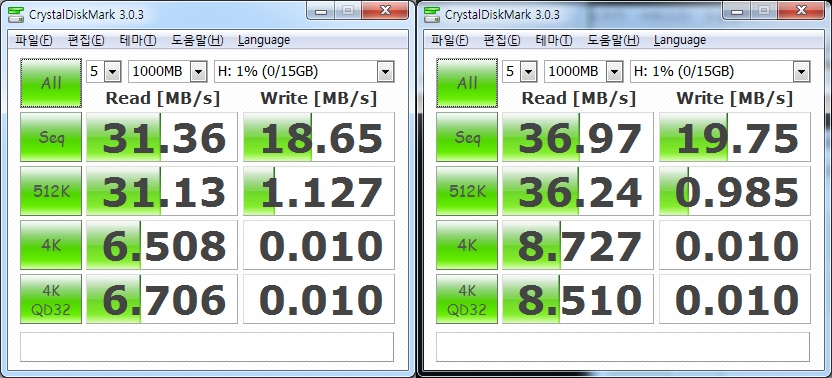Click the Read [MB/s] header in left window
Screen dimensions: 832x378
pyautogui.click(x=162, y=98)
